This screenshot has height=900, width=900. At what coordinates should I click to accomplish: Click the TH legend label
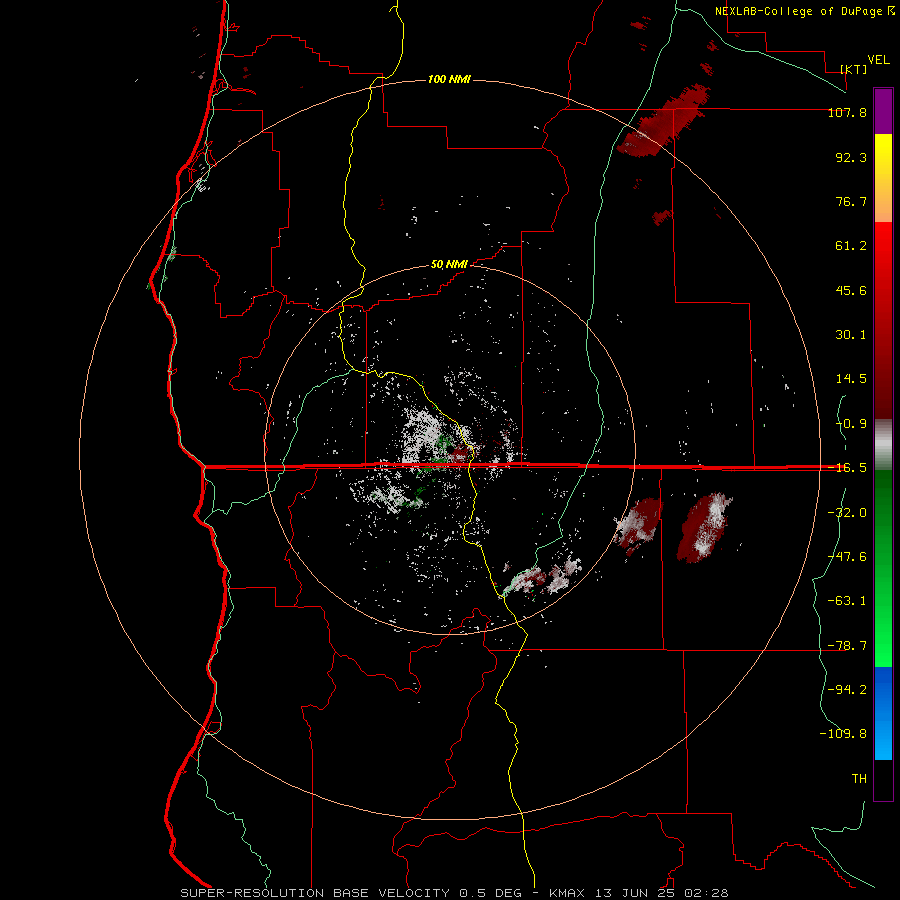pyautogui.click(x=859, y=778)
